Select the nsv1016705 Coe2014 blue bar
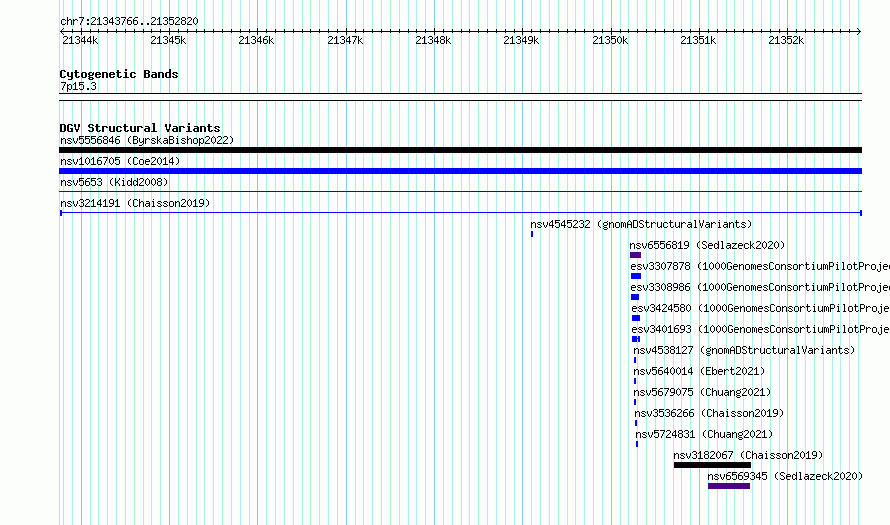This screenshot has height=525, width=890. point(460,171)
